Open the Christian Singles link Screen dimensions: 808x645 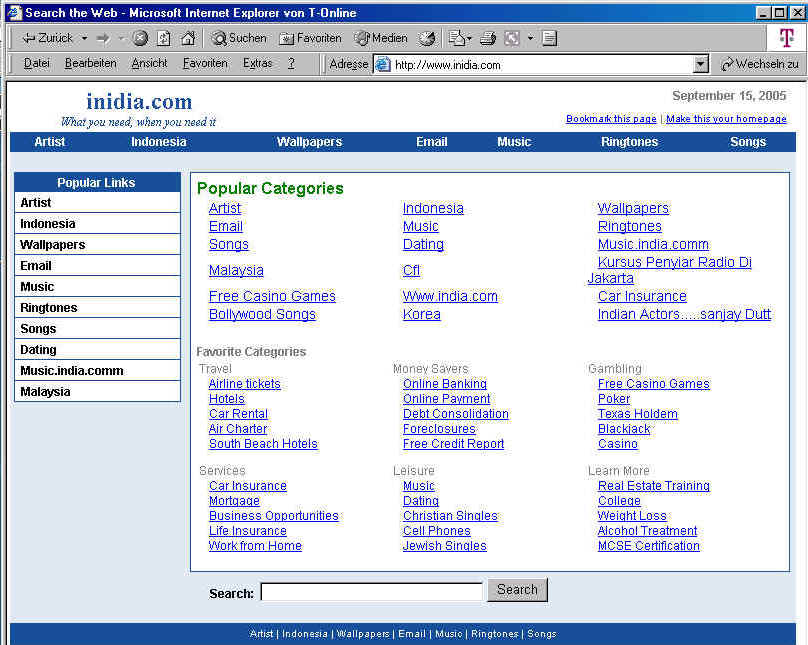point(450,516)
